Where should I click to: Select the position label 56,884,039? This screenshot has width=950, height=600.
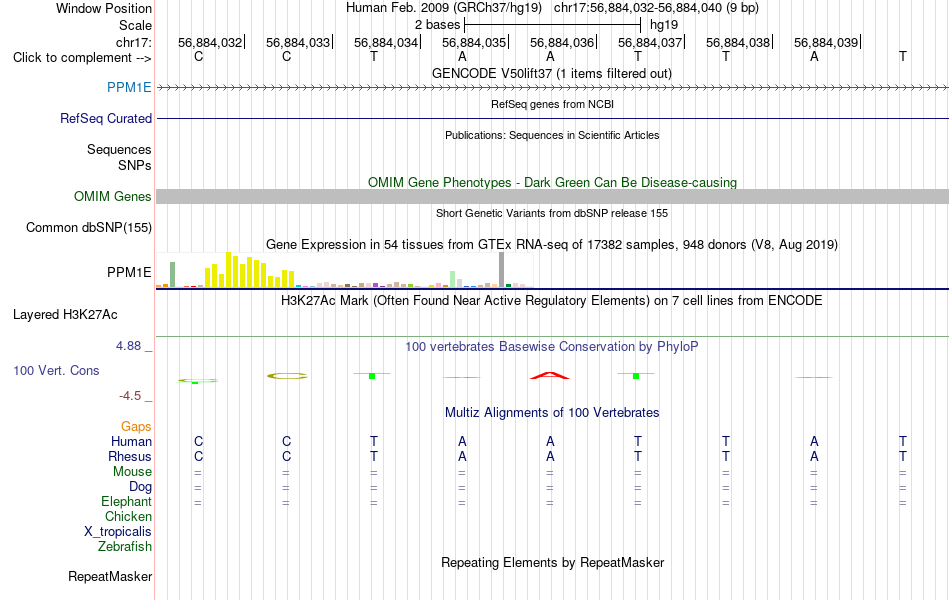point(826,42)
